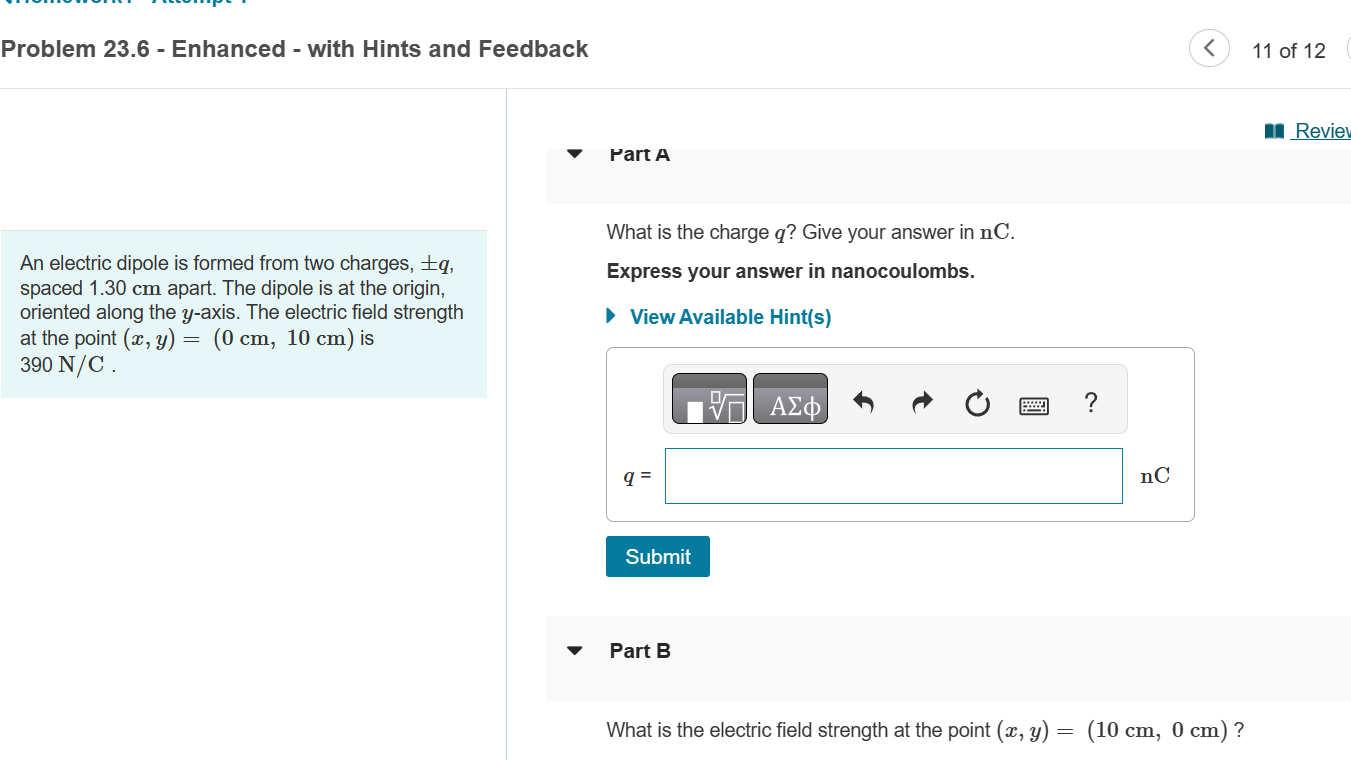The image size is (1351, 760).
Task: Click the Review book icon
Action: (x=1274, y=129)
